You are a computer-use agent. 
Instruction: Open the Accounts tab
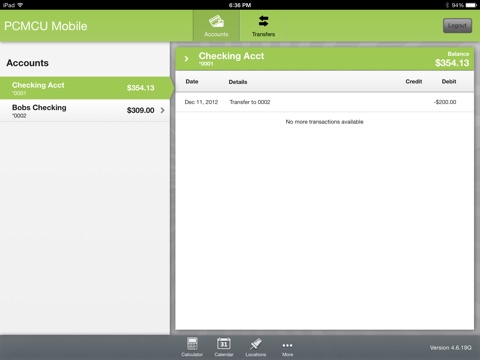pos(216,26)
